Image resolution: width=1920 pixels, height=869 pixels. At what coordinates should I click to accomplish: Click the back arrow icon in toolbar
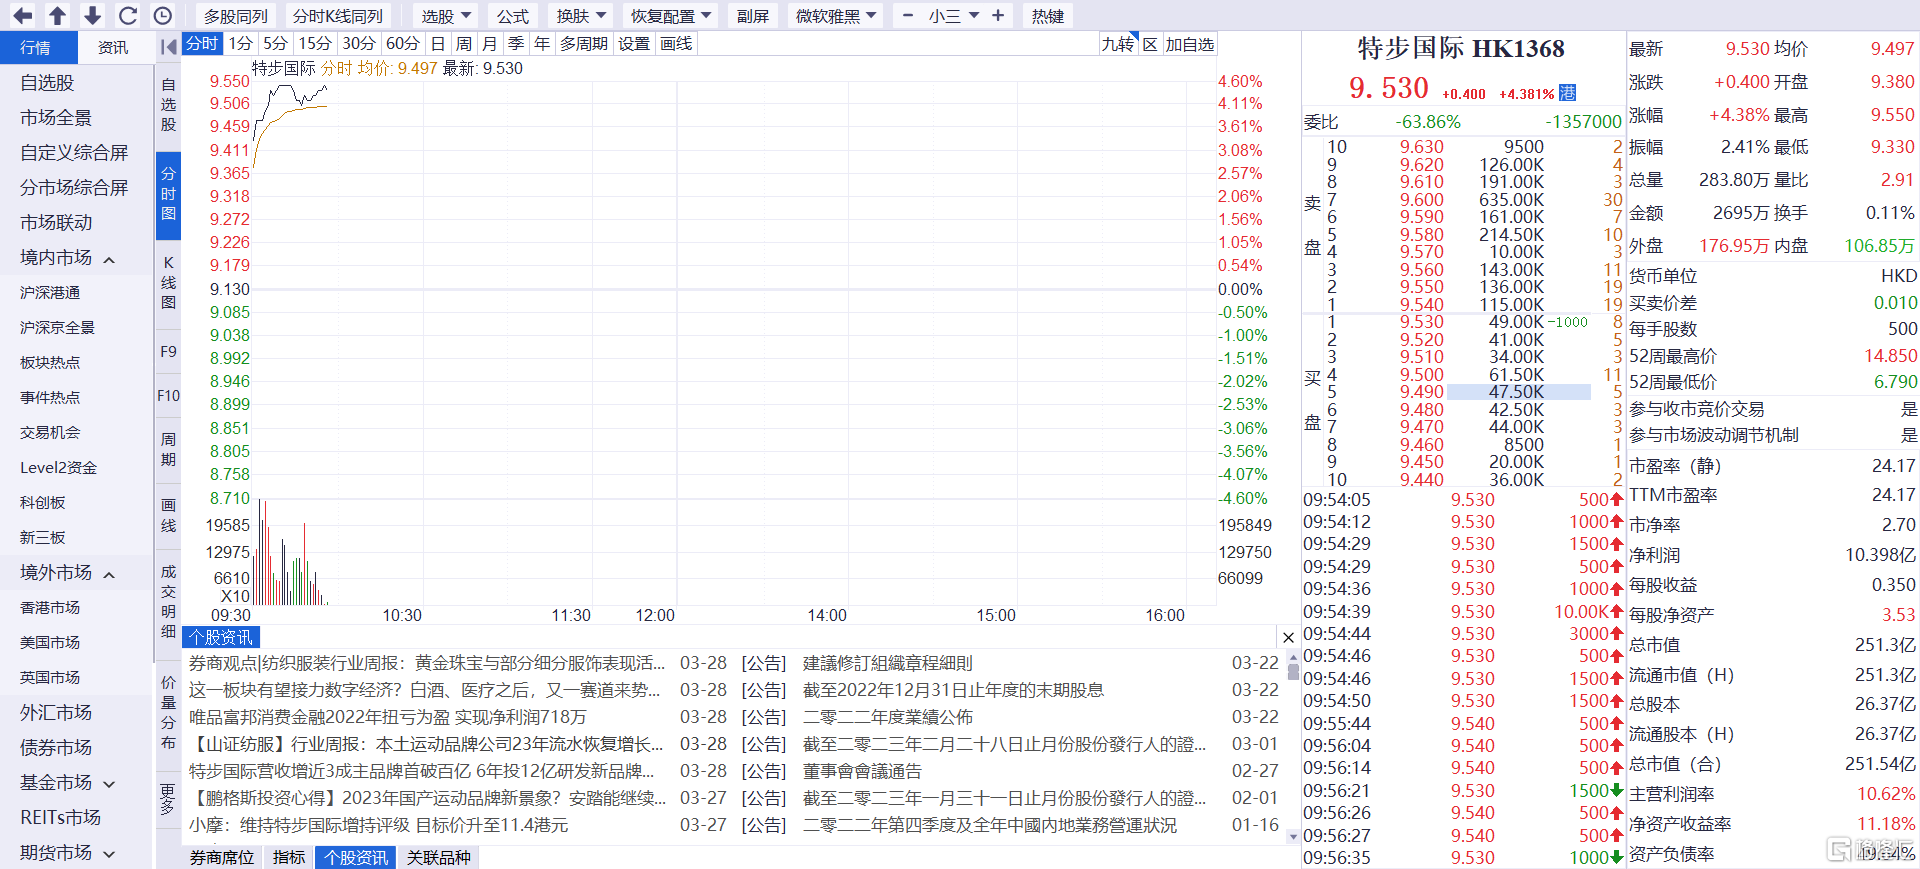tap(22, 15)
